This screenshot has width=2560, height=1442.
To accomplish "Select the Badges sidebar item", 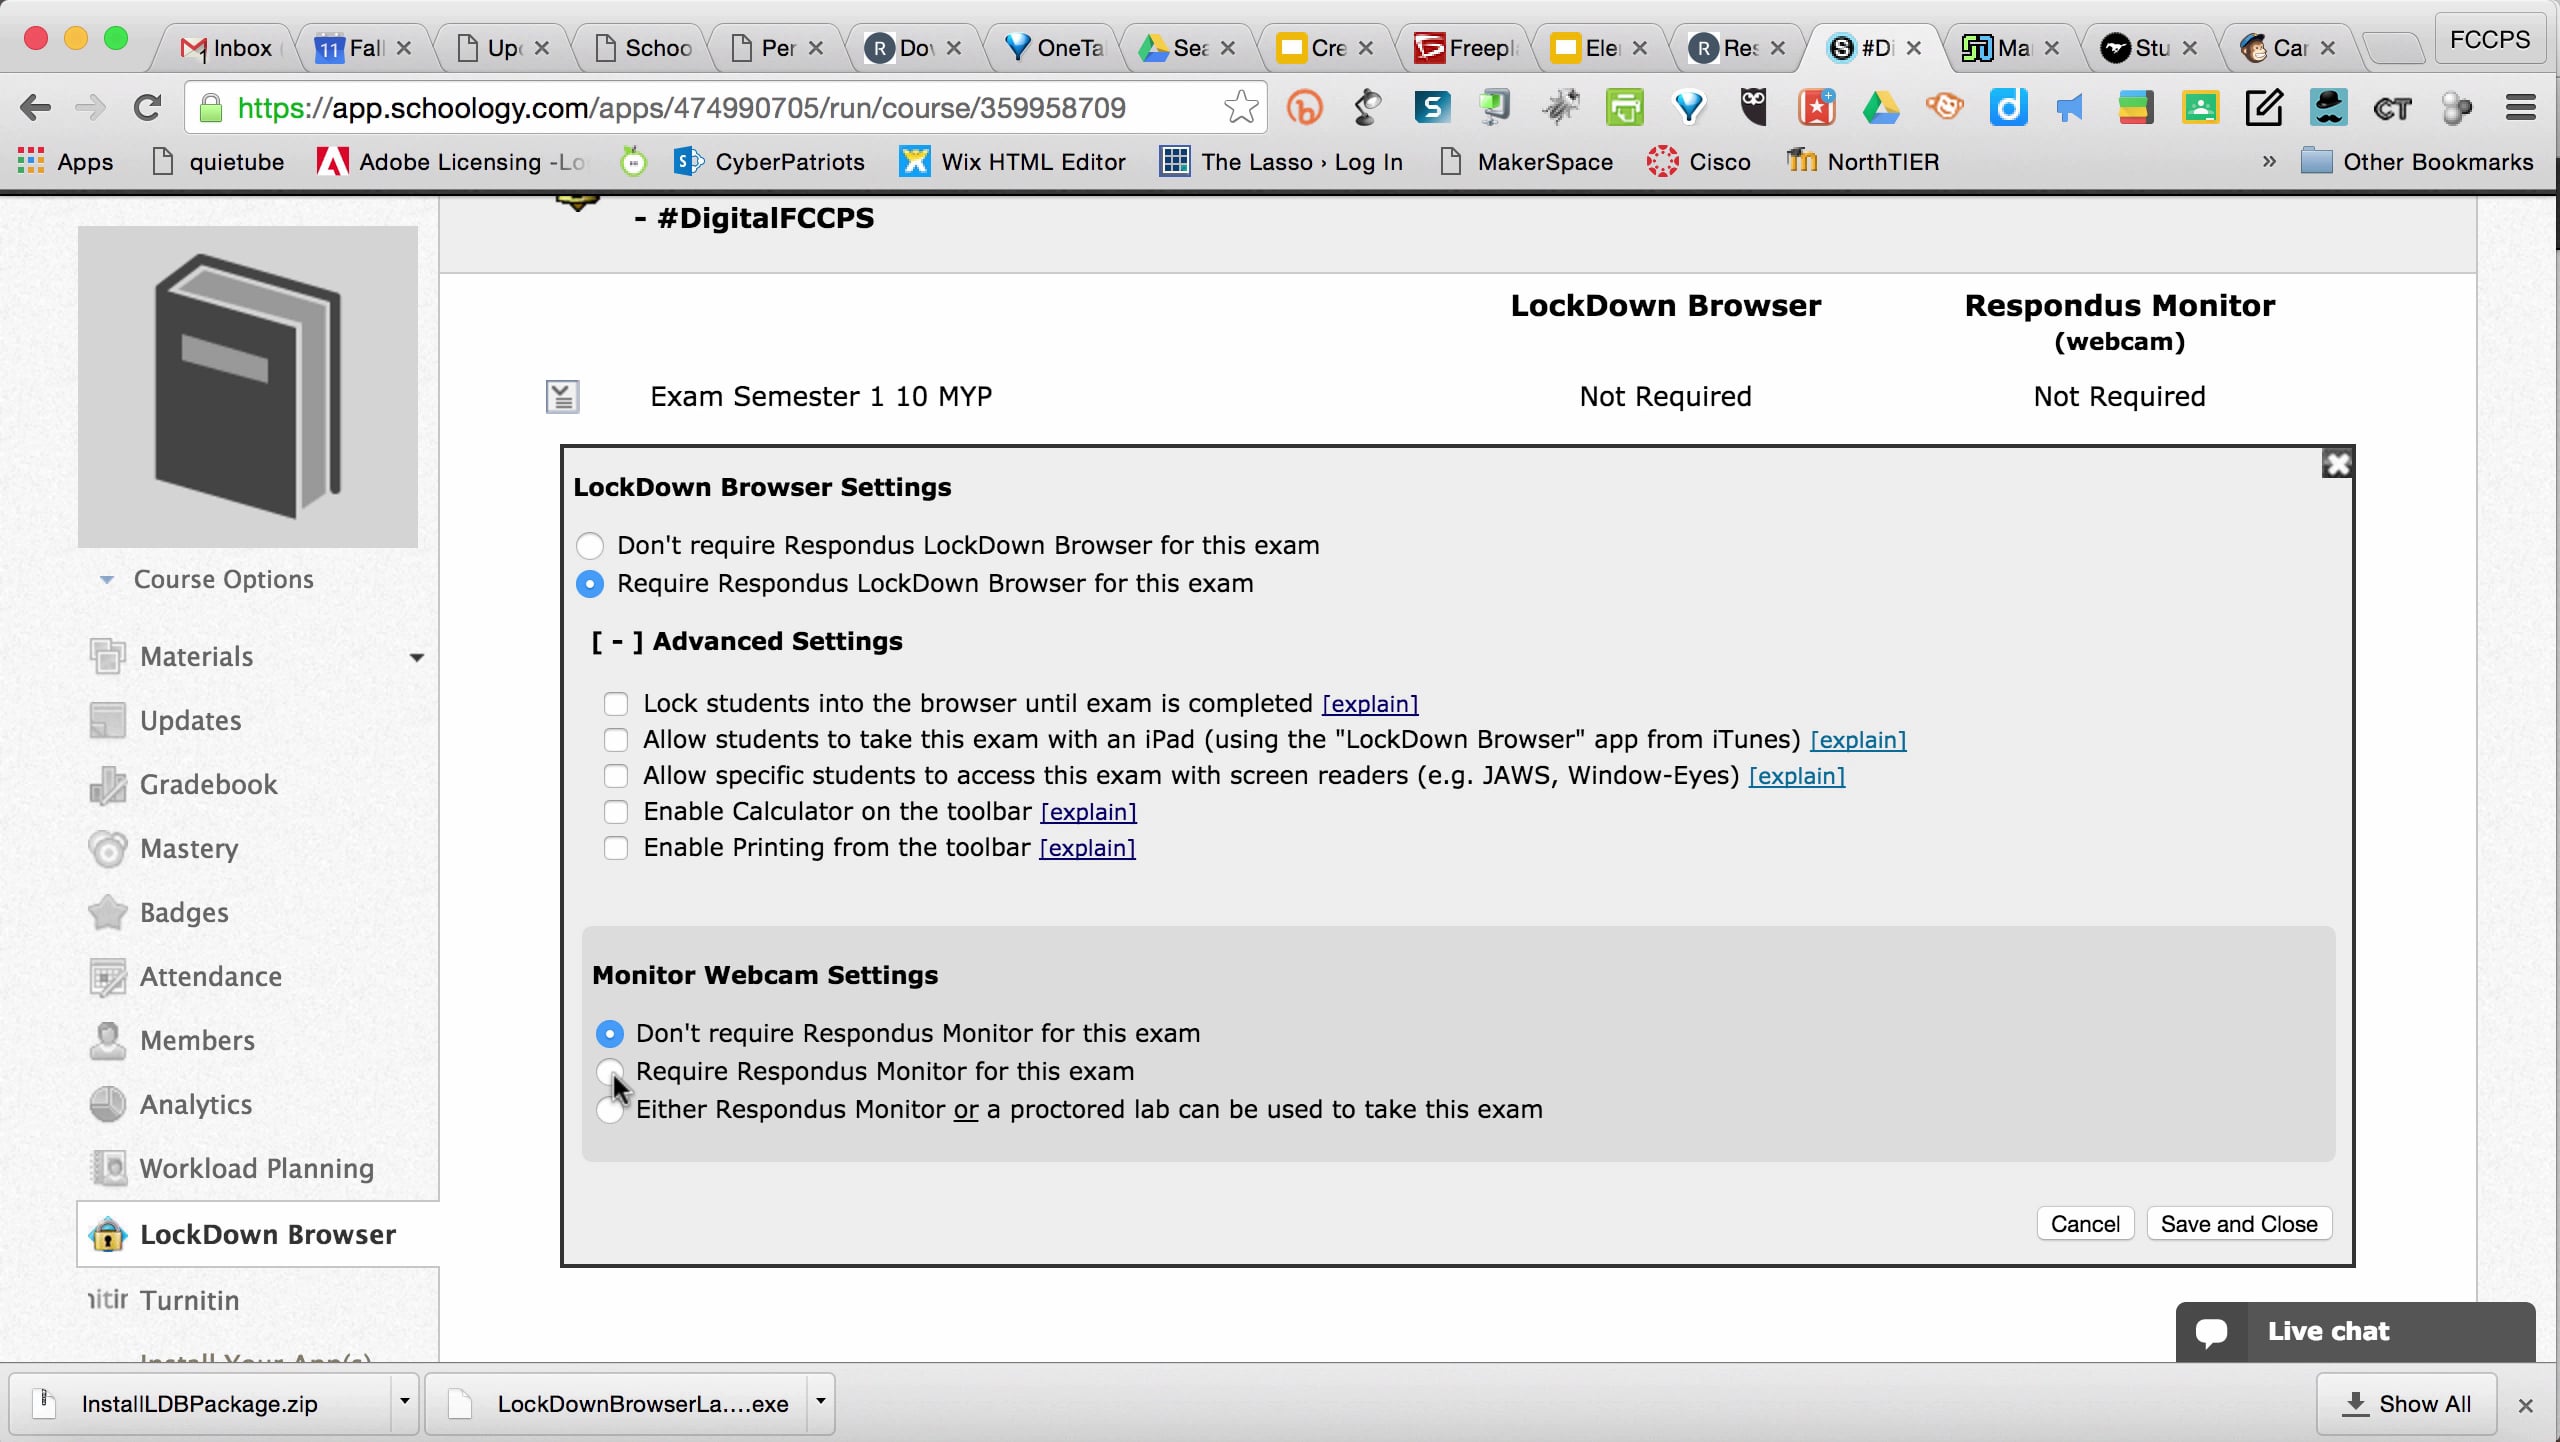I will [184, 912].
